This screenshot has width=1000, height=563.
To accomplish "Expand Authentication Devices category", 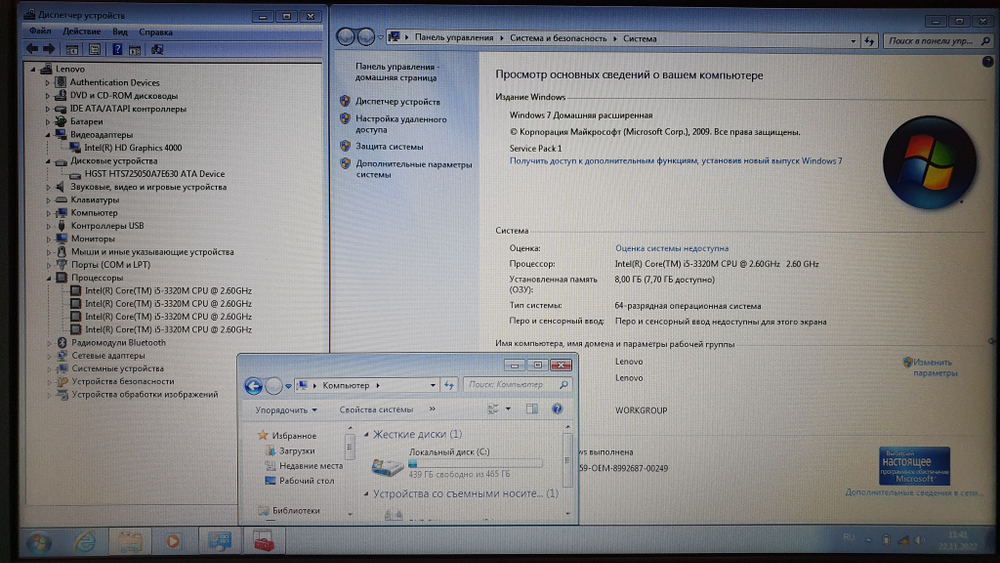I will [x=47, y=82].
